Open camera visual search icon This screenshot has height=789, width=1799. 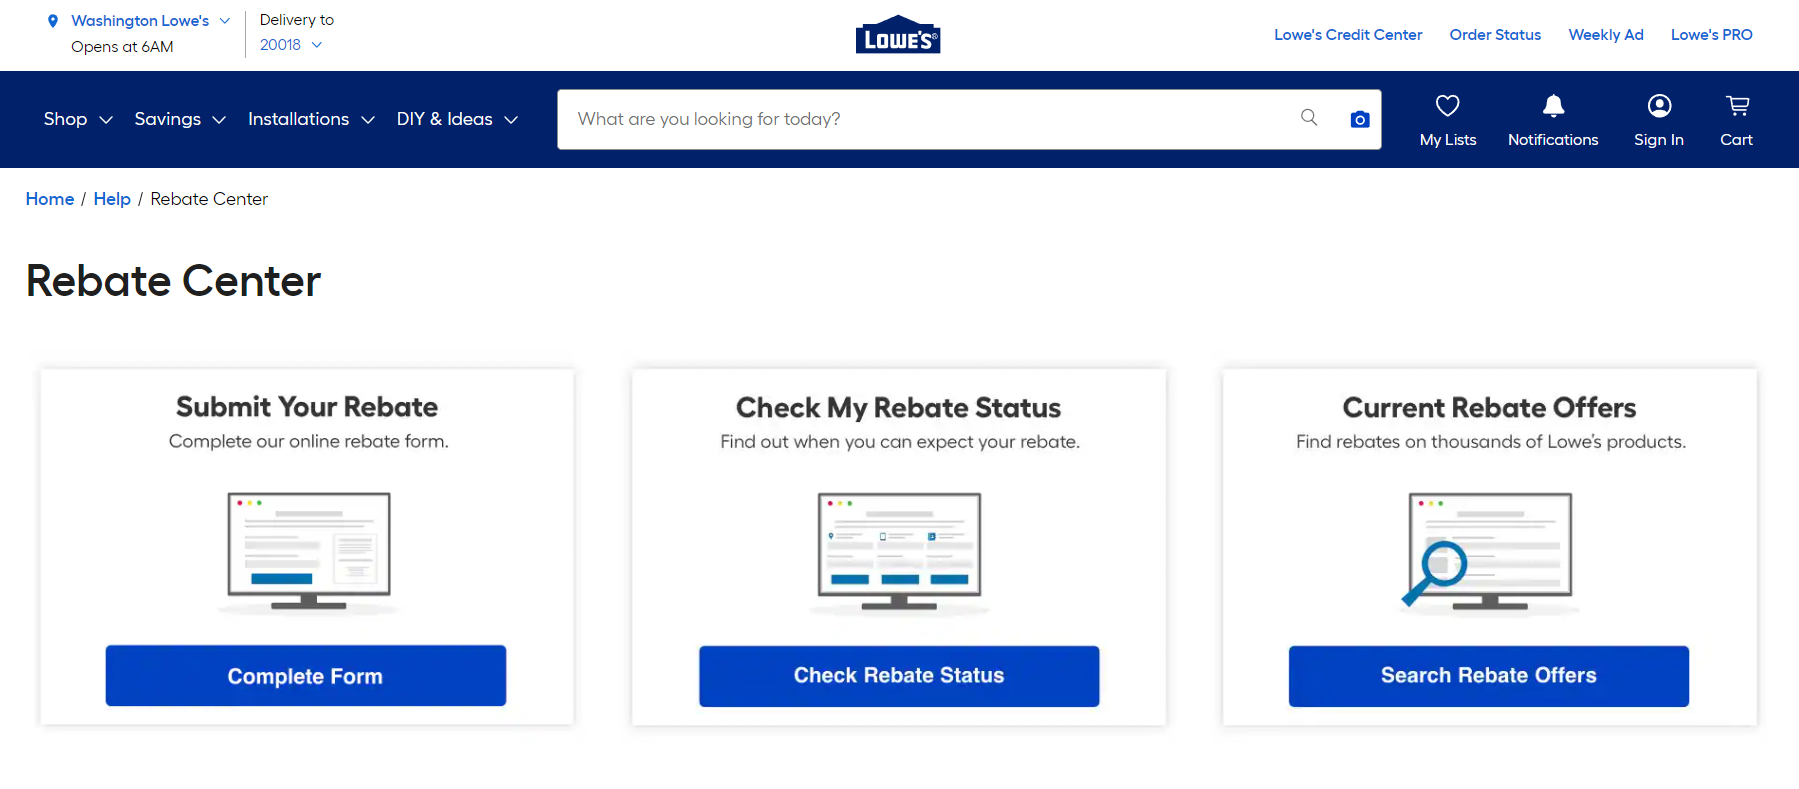(x=1359, y=119)
